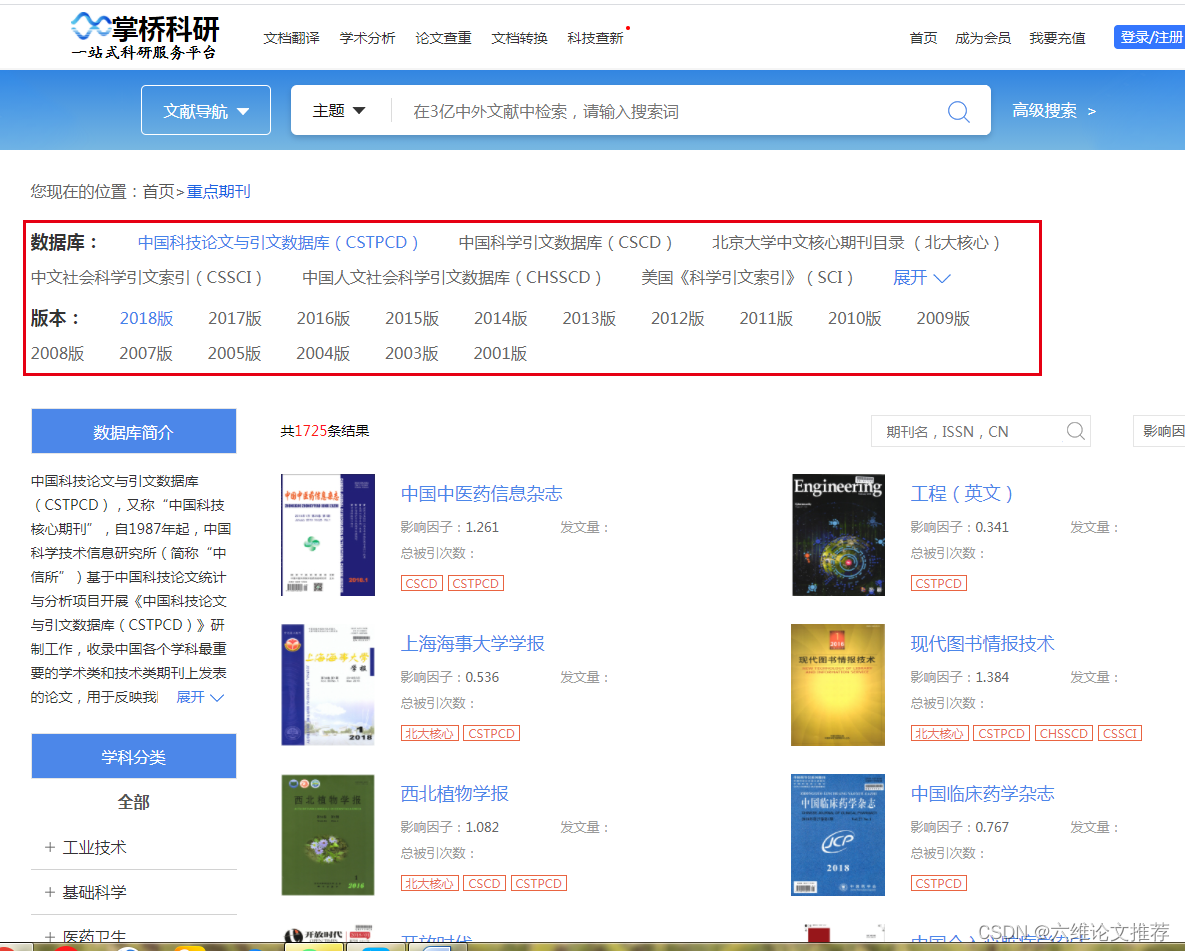Image resolution: width=1185 pixels, height=951 pixels.
Task: Select the SCI database filter
Action: pyautogui.click(x=747, y=277)
